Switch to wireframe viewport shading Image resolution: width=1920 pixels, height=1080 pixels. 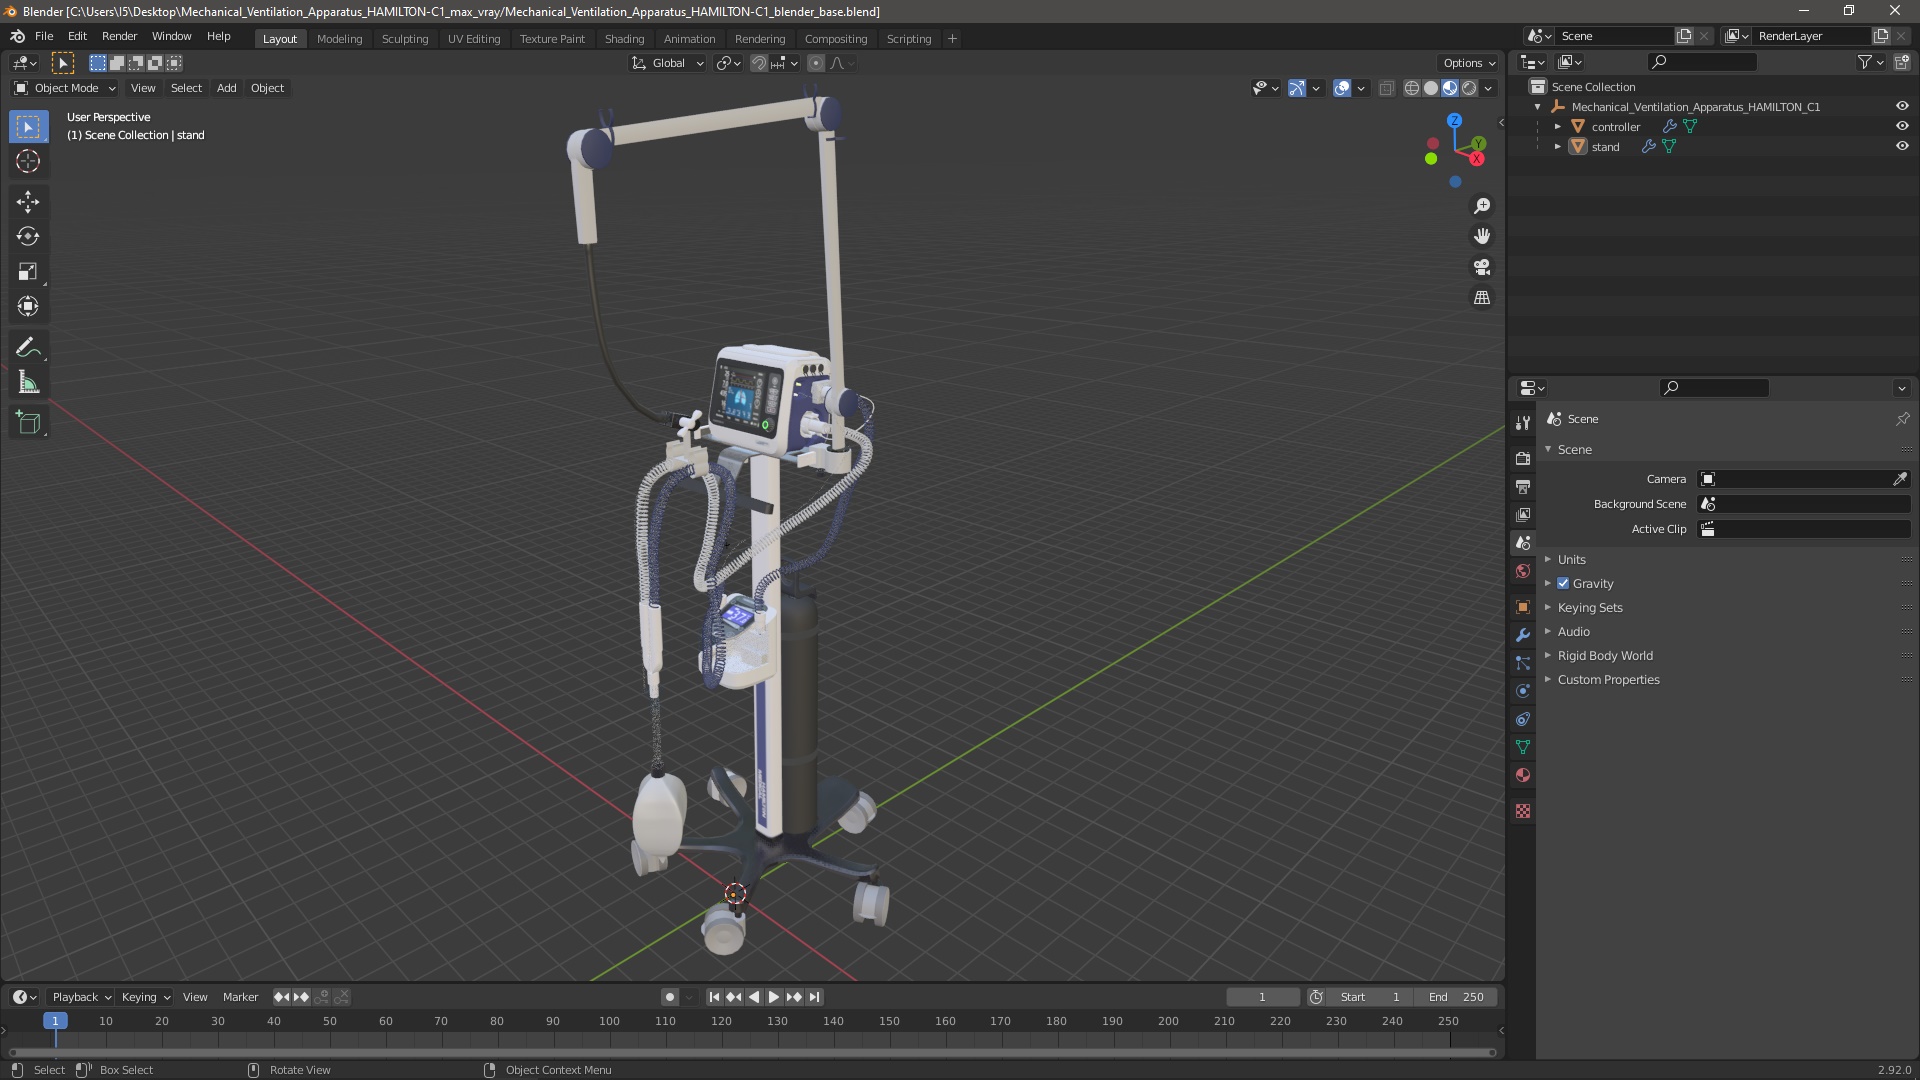tap(1411, 88)
